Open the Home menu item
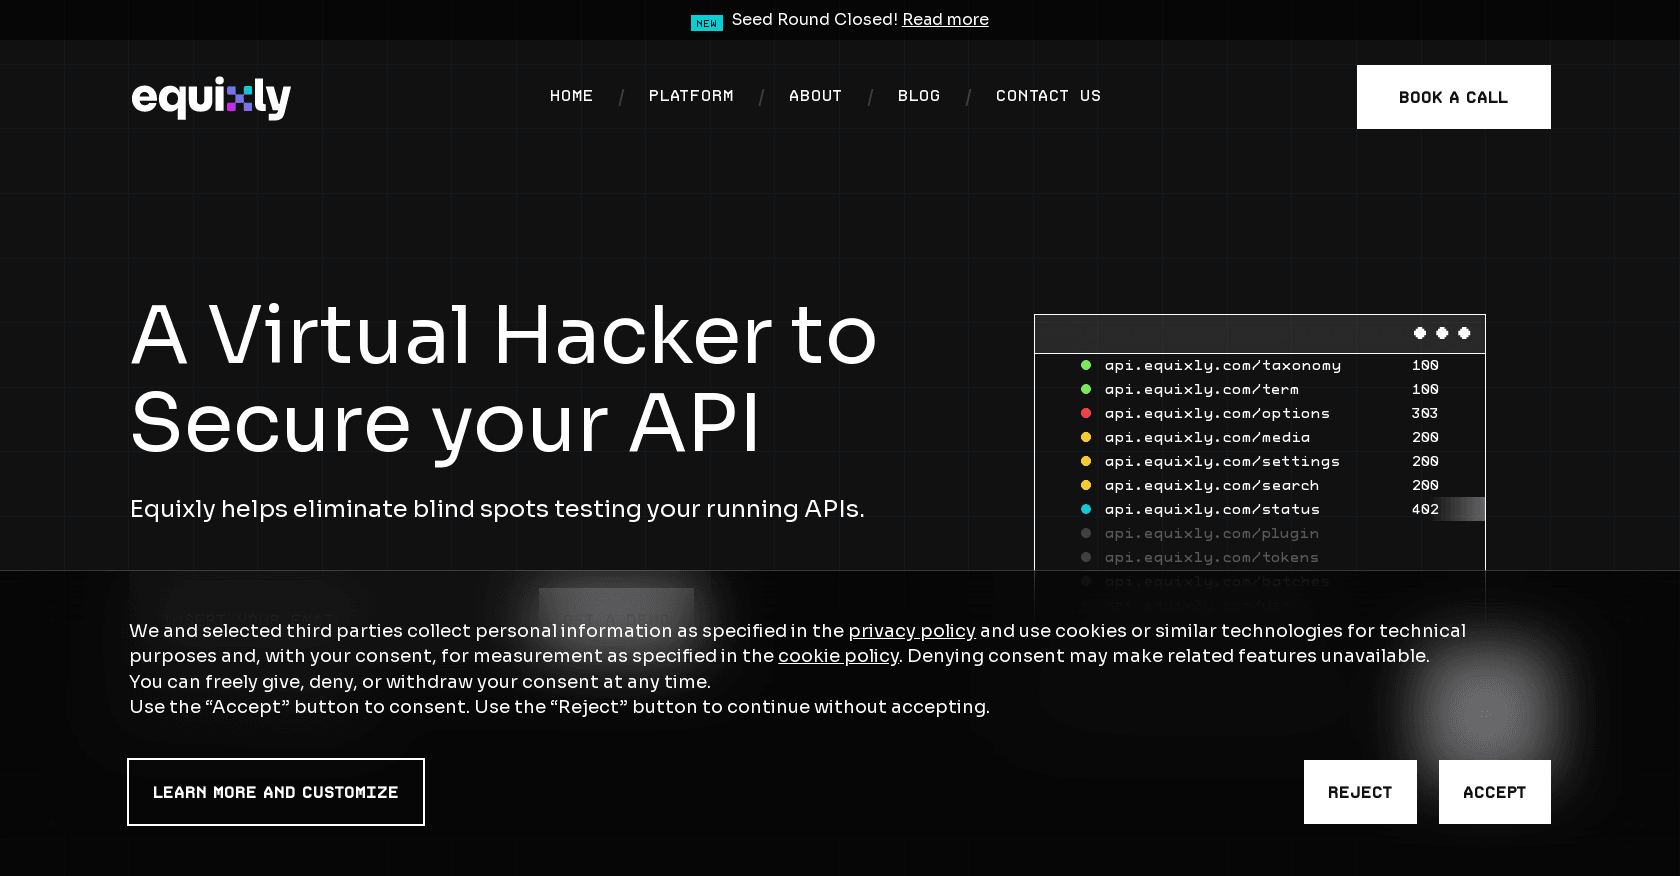Screen dimensions: 1680x876 (571, 96)
